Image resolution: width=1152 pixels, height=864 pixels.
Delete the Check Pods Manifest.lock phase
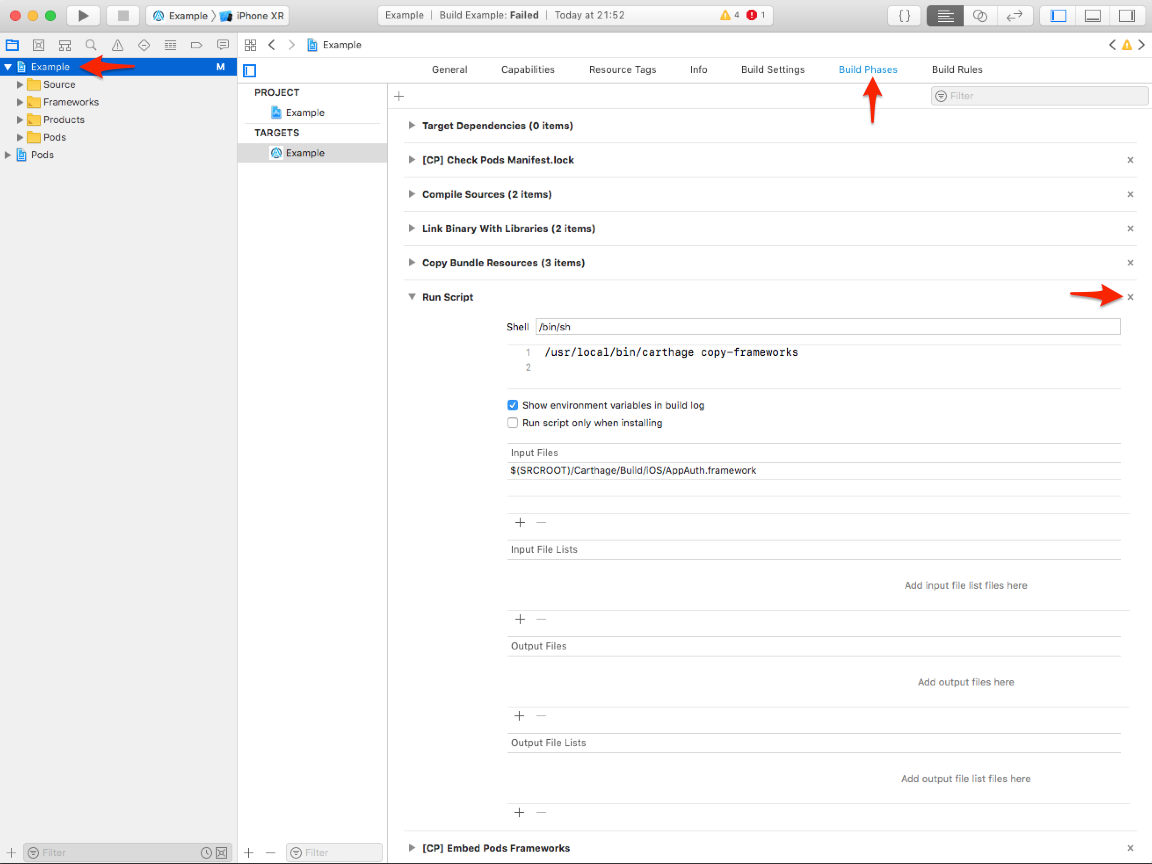(x=1131, y=160)
